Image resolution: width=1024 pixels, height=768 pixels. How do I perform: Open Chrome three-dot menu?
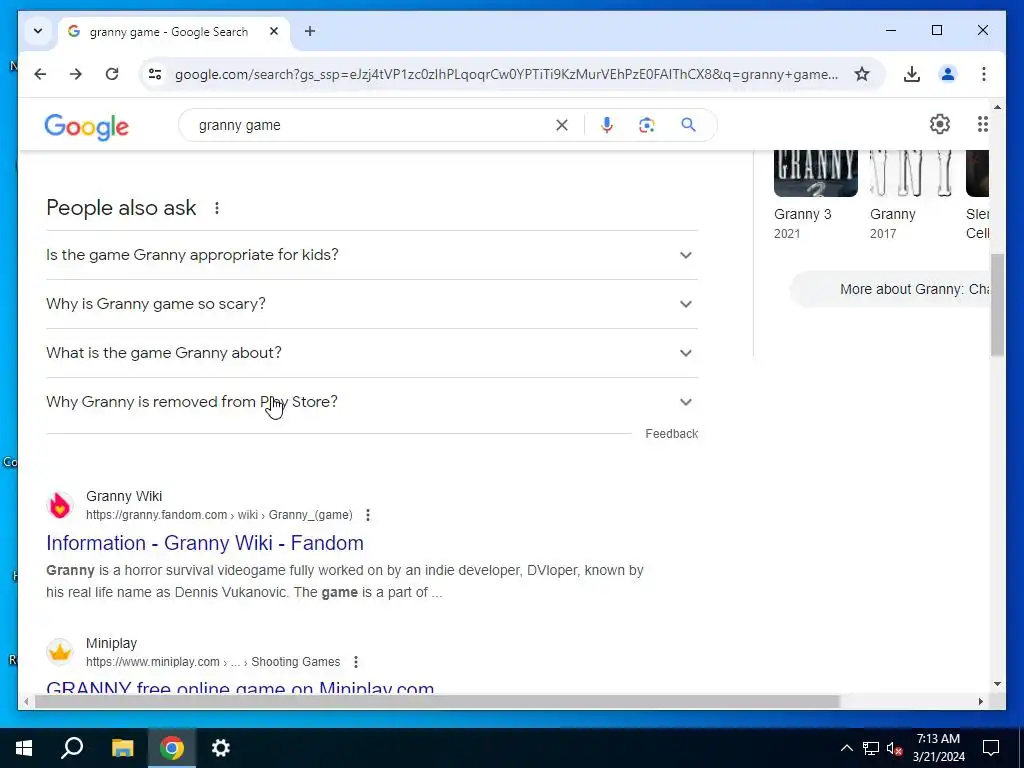[984, 74]
